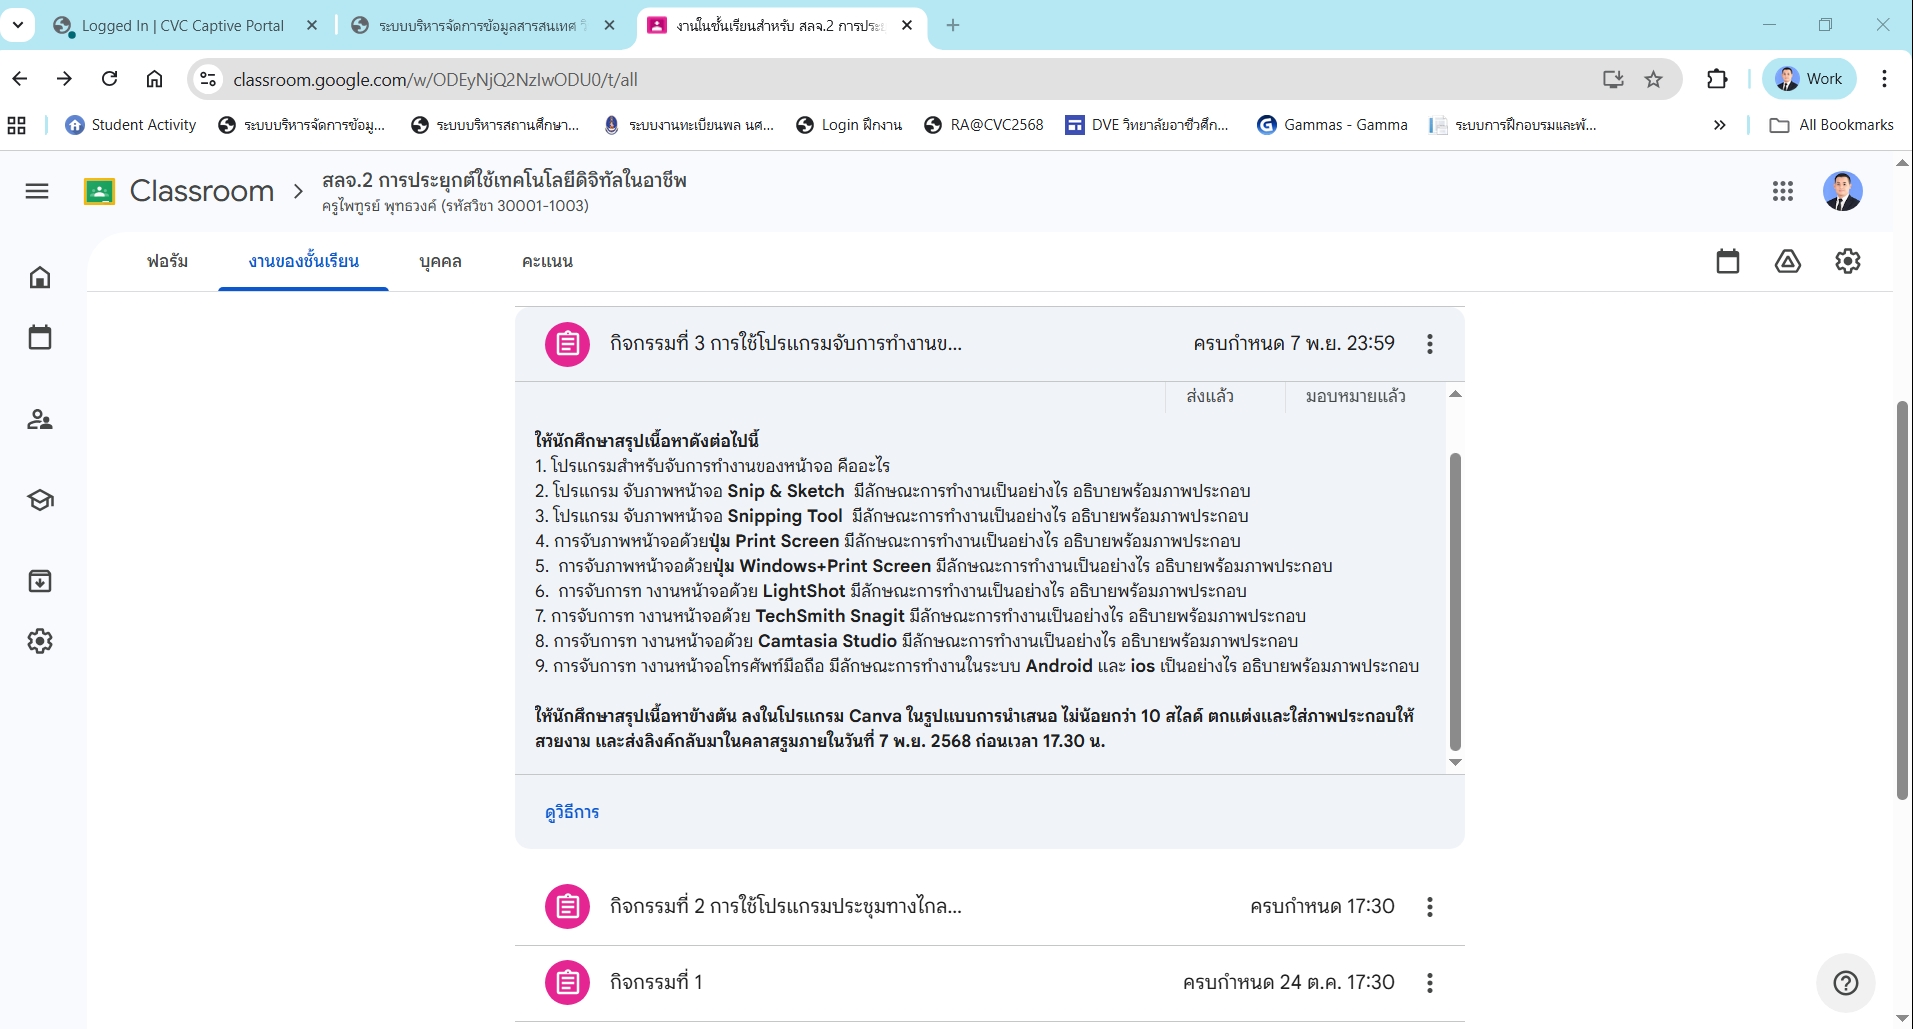Viewport: 1913px width, 1029px height.
Task: Open Settings gear in left sidebar
Action: (x=40, y=641)
